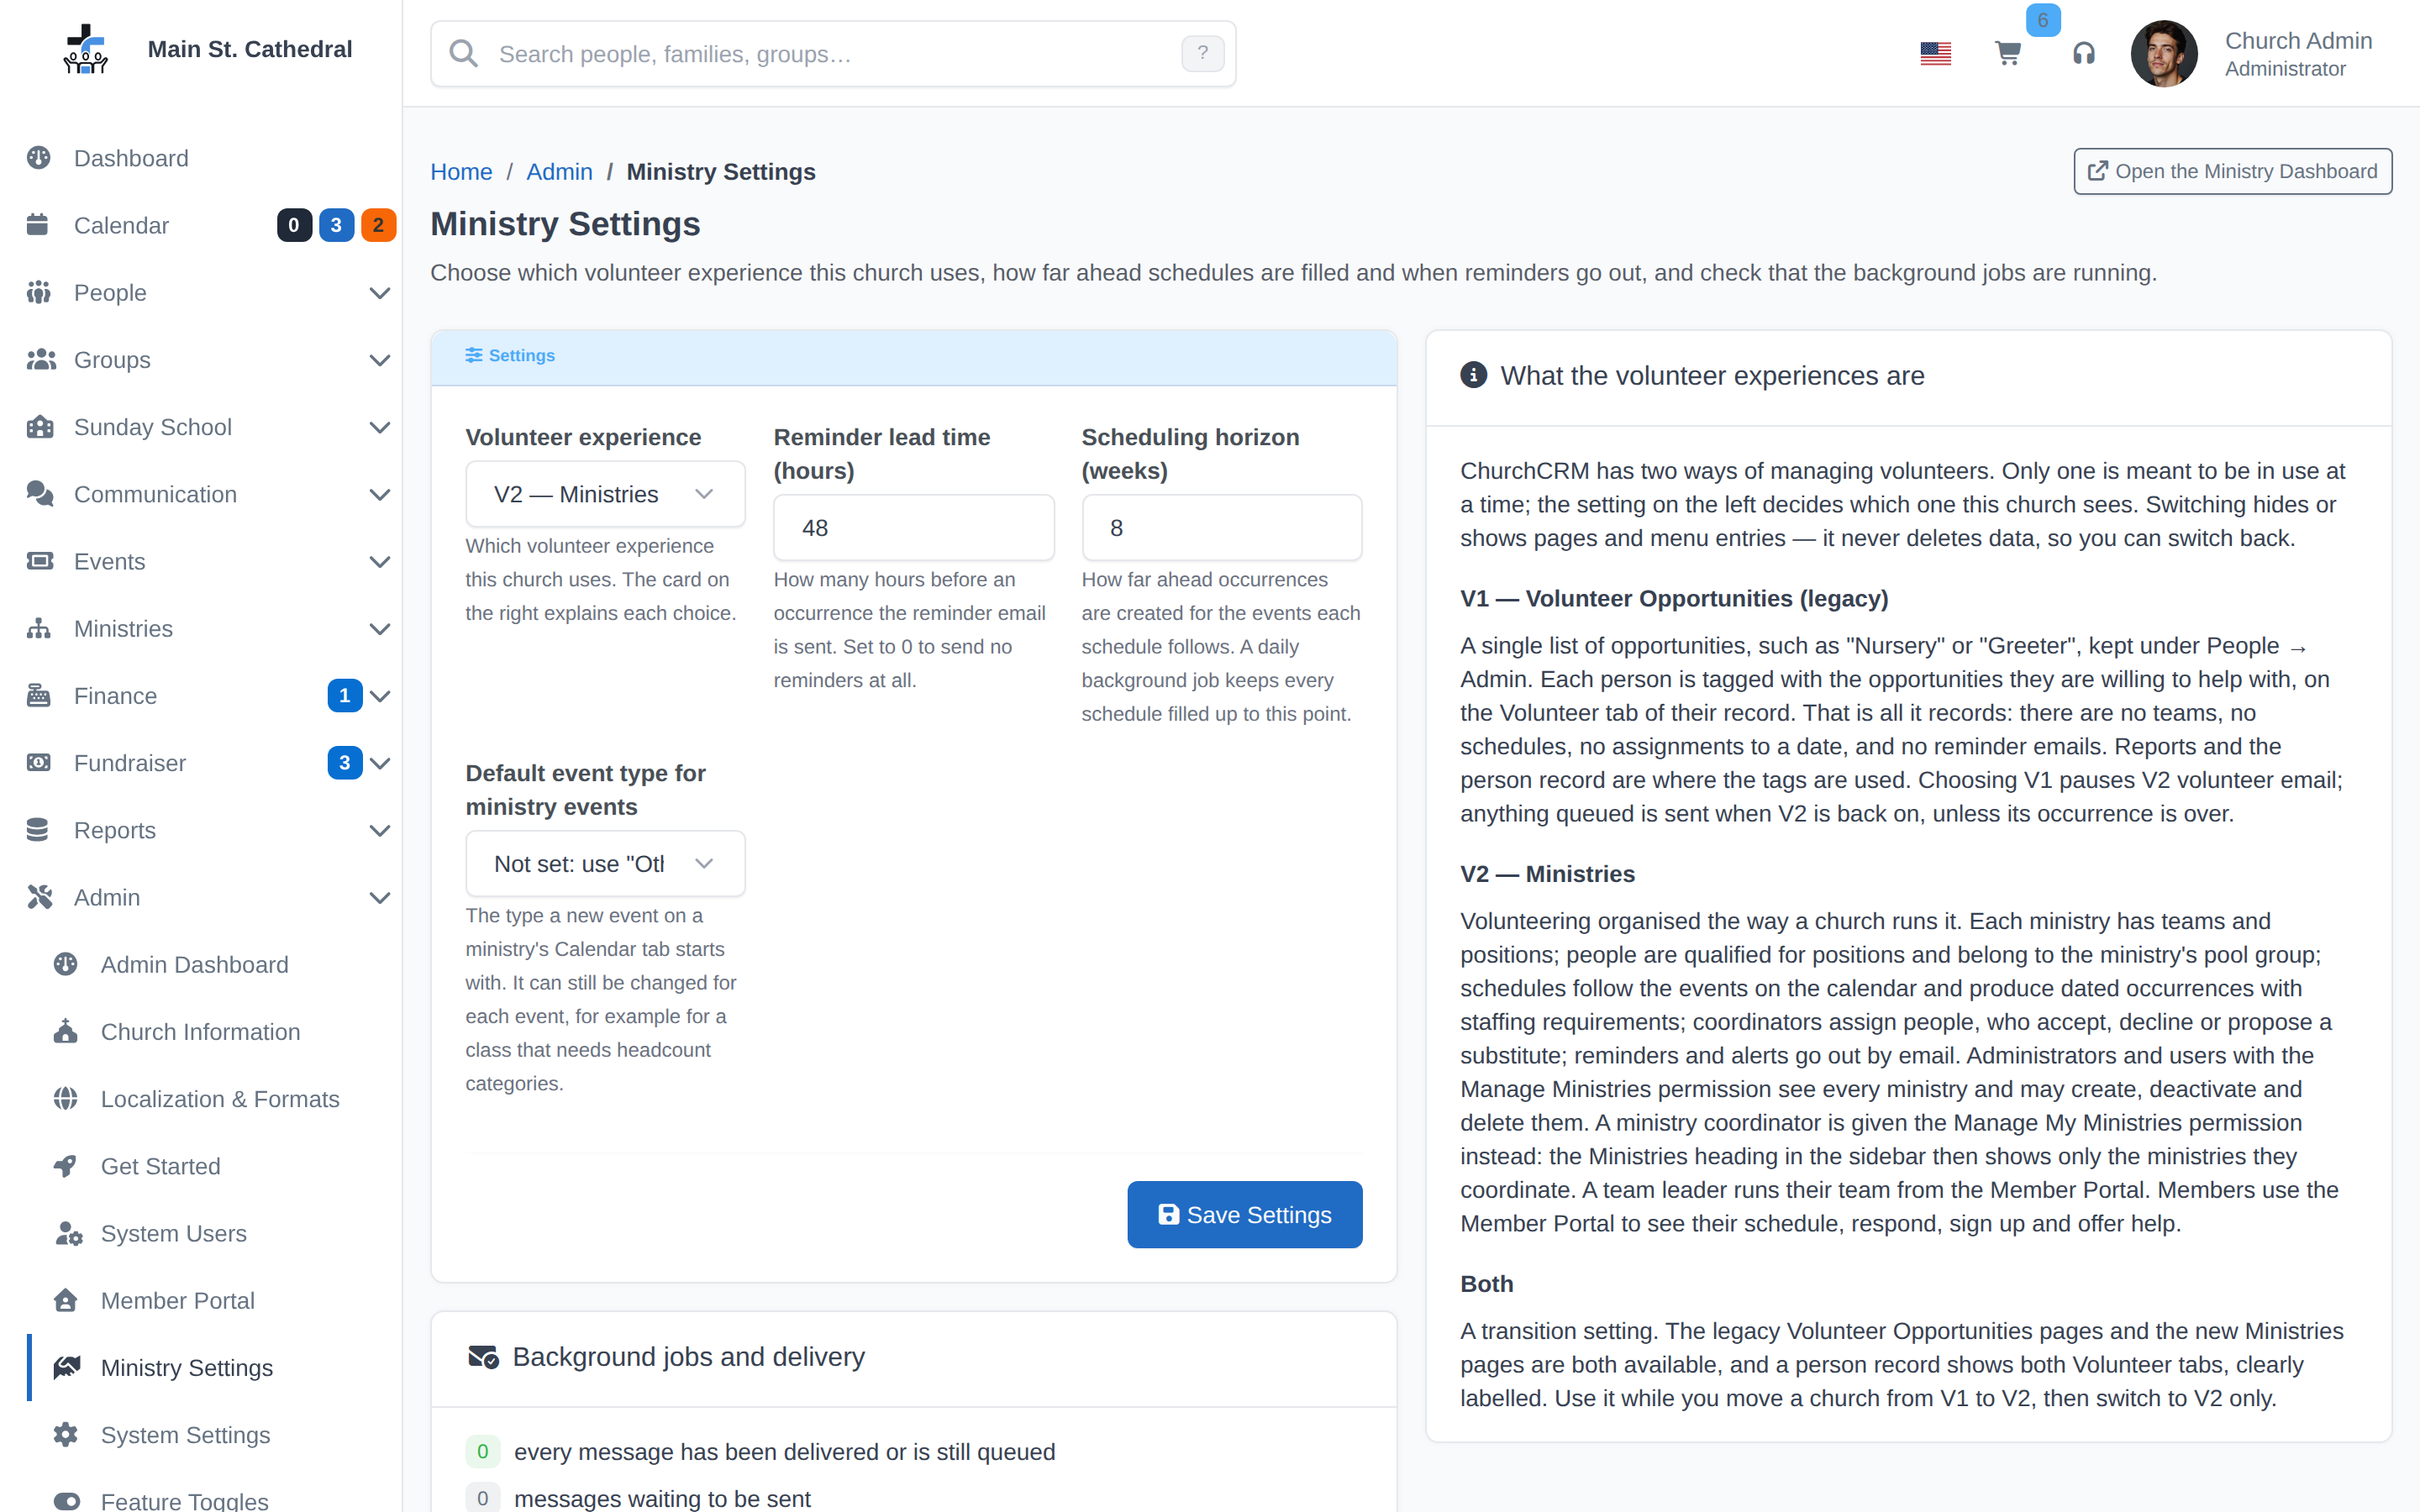Viewport: 2420px width, 1512px height.
Task: Click the US flag language icon
Action: coord(1935,53)
